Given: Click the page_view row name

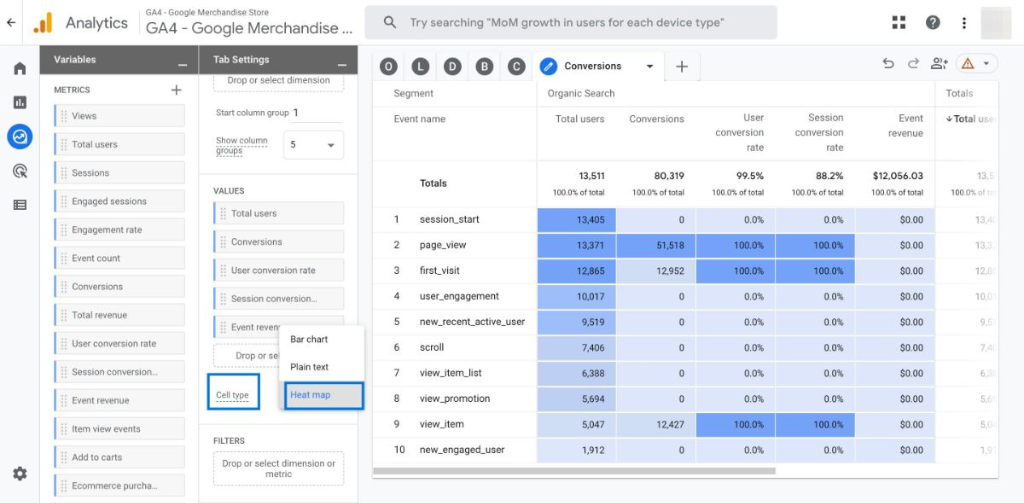Looking at the screenshot, I should (443, 245).
